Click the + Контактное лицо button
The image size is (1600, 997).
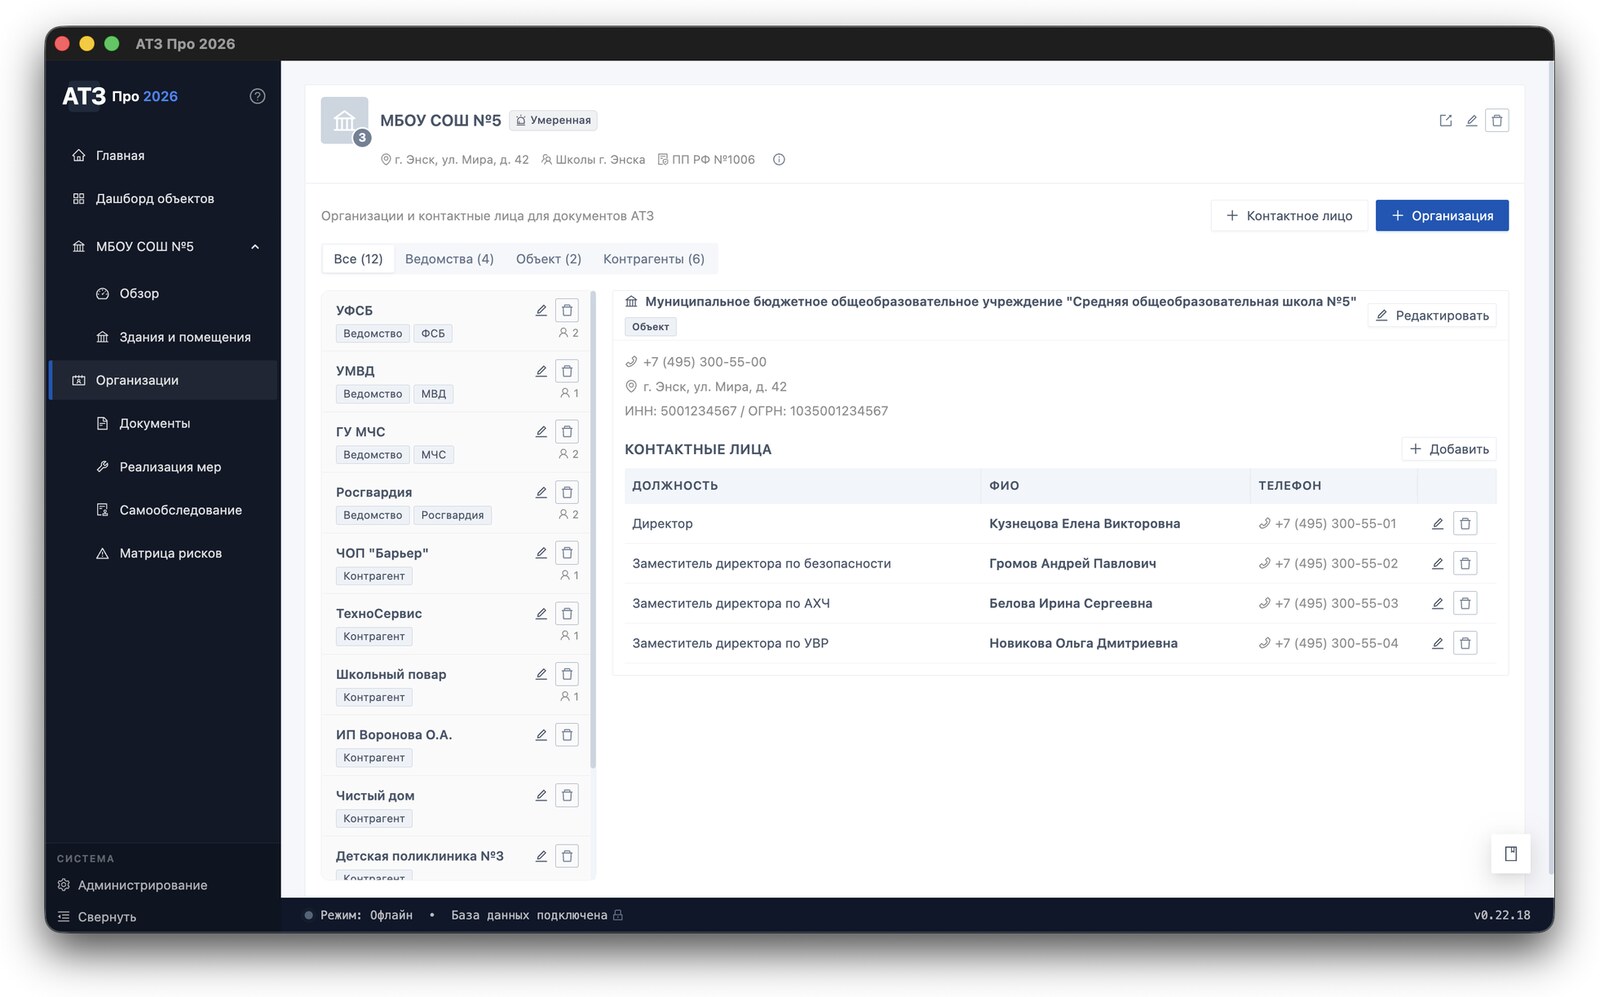(x=1289, y=215)
